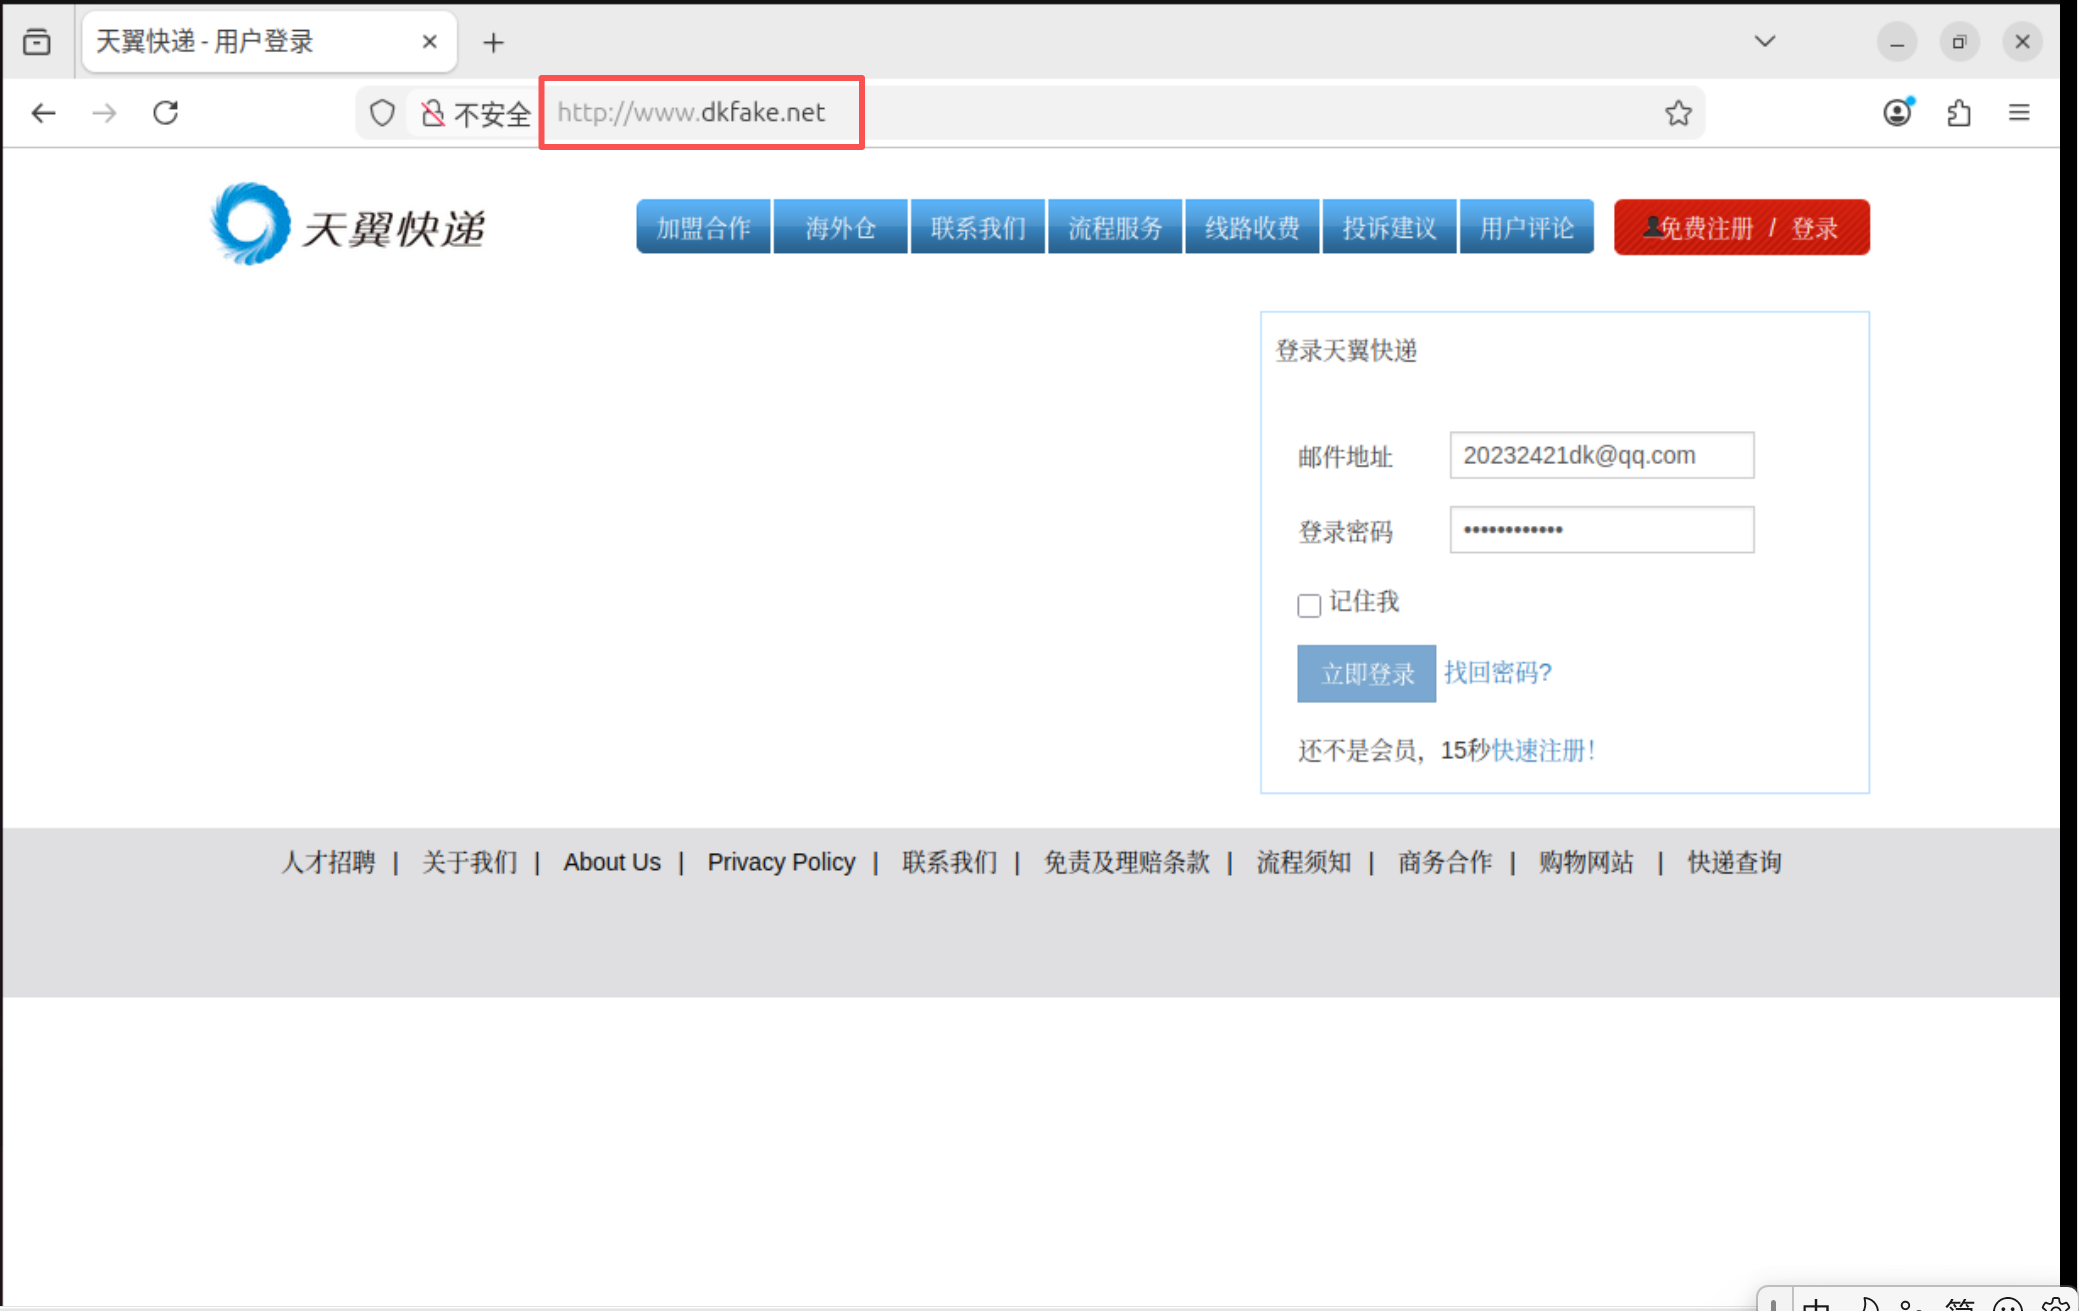Bookmark this page with the star icon
Viewport: 2079px width, 1311px height.
1678,113
